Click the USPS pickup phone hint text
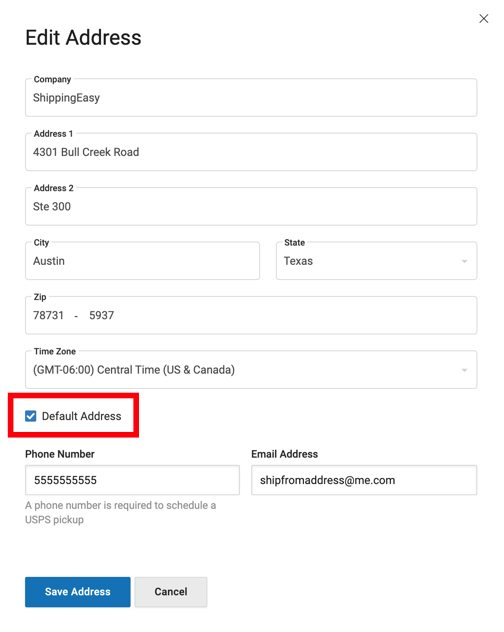The image size is (504, 632). pyautogui.click(x=121, y=512)
